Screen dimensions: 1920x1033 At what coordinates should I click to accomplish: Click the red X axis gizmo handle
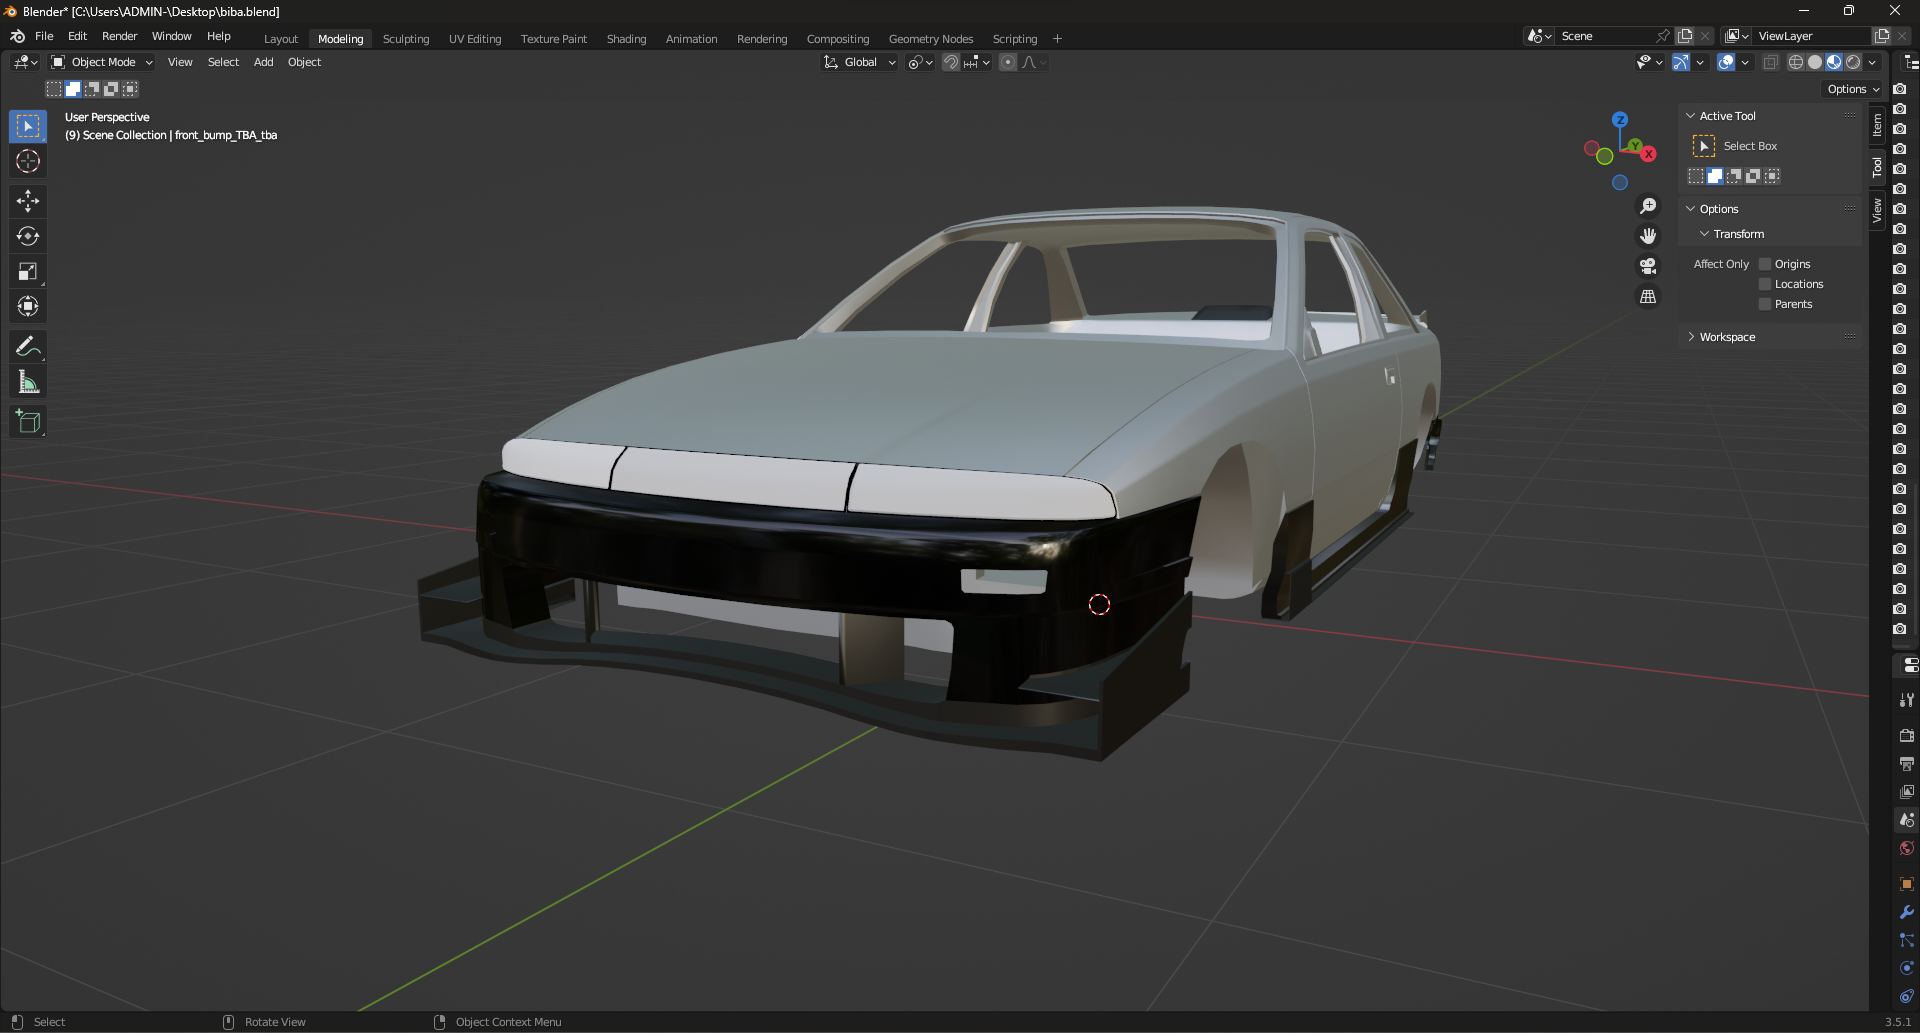[1649, 154]
